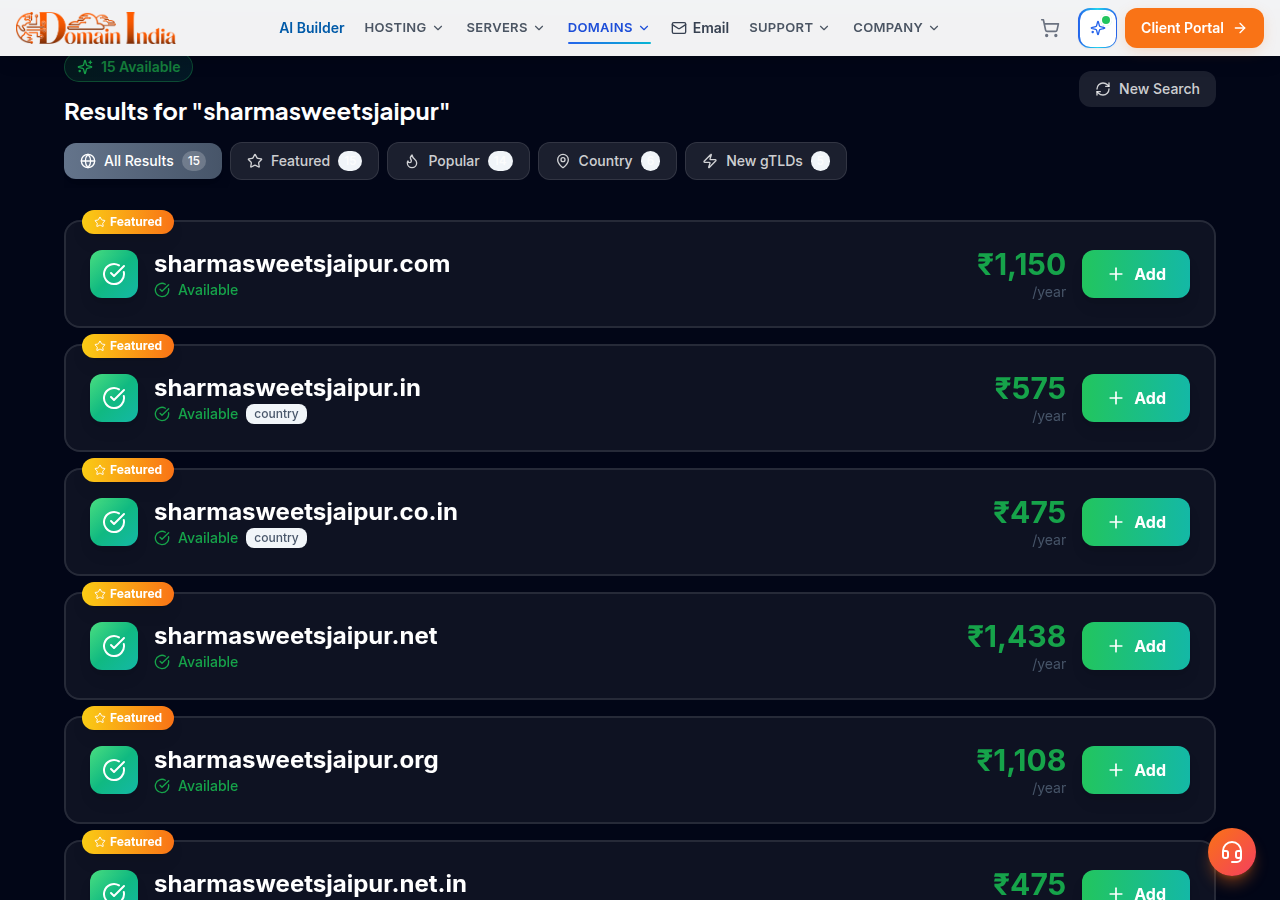Click the New Search button

coord(1147,89)
